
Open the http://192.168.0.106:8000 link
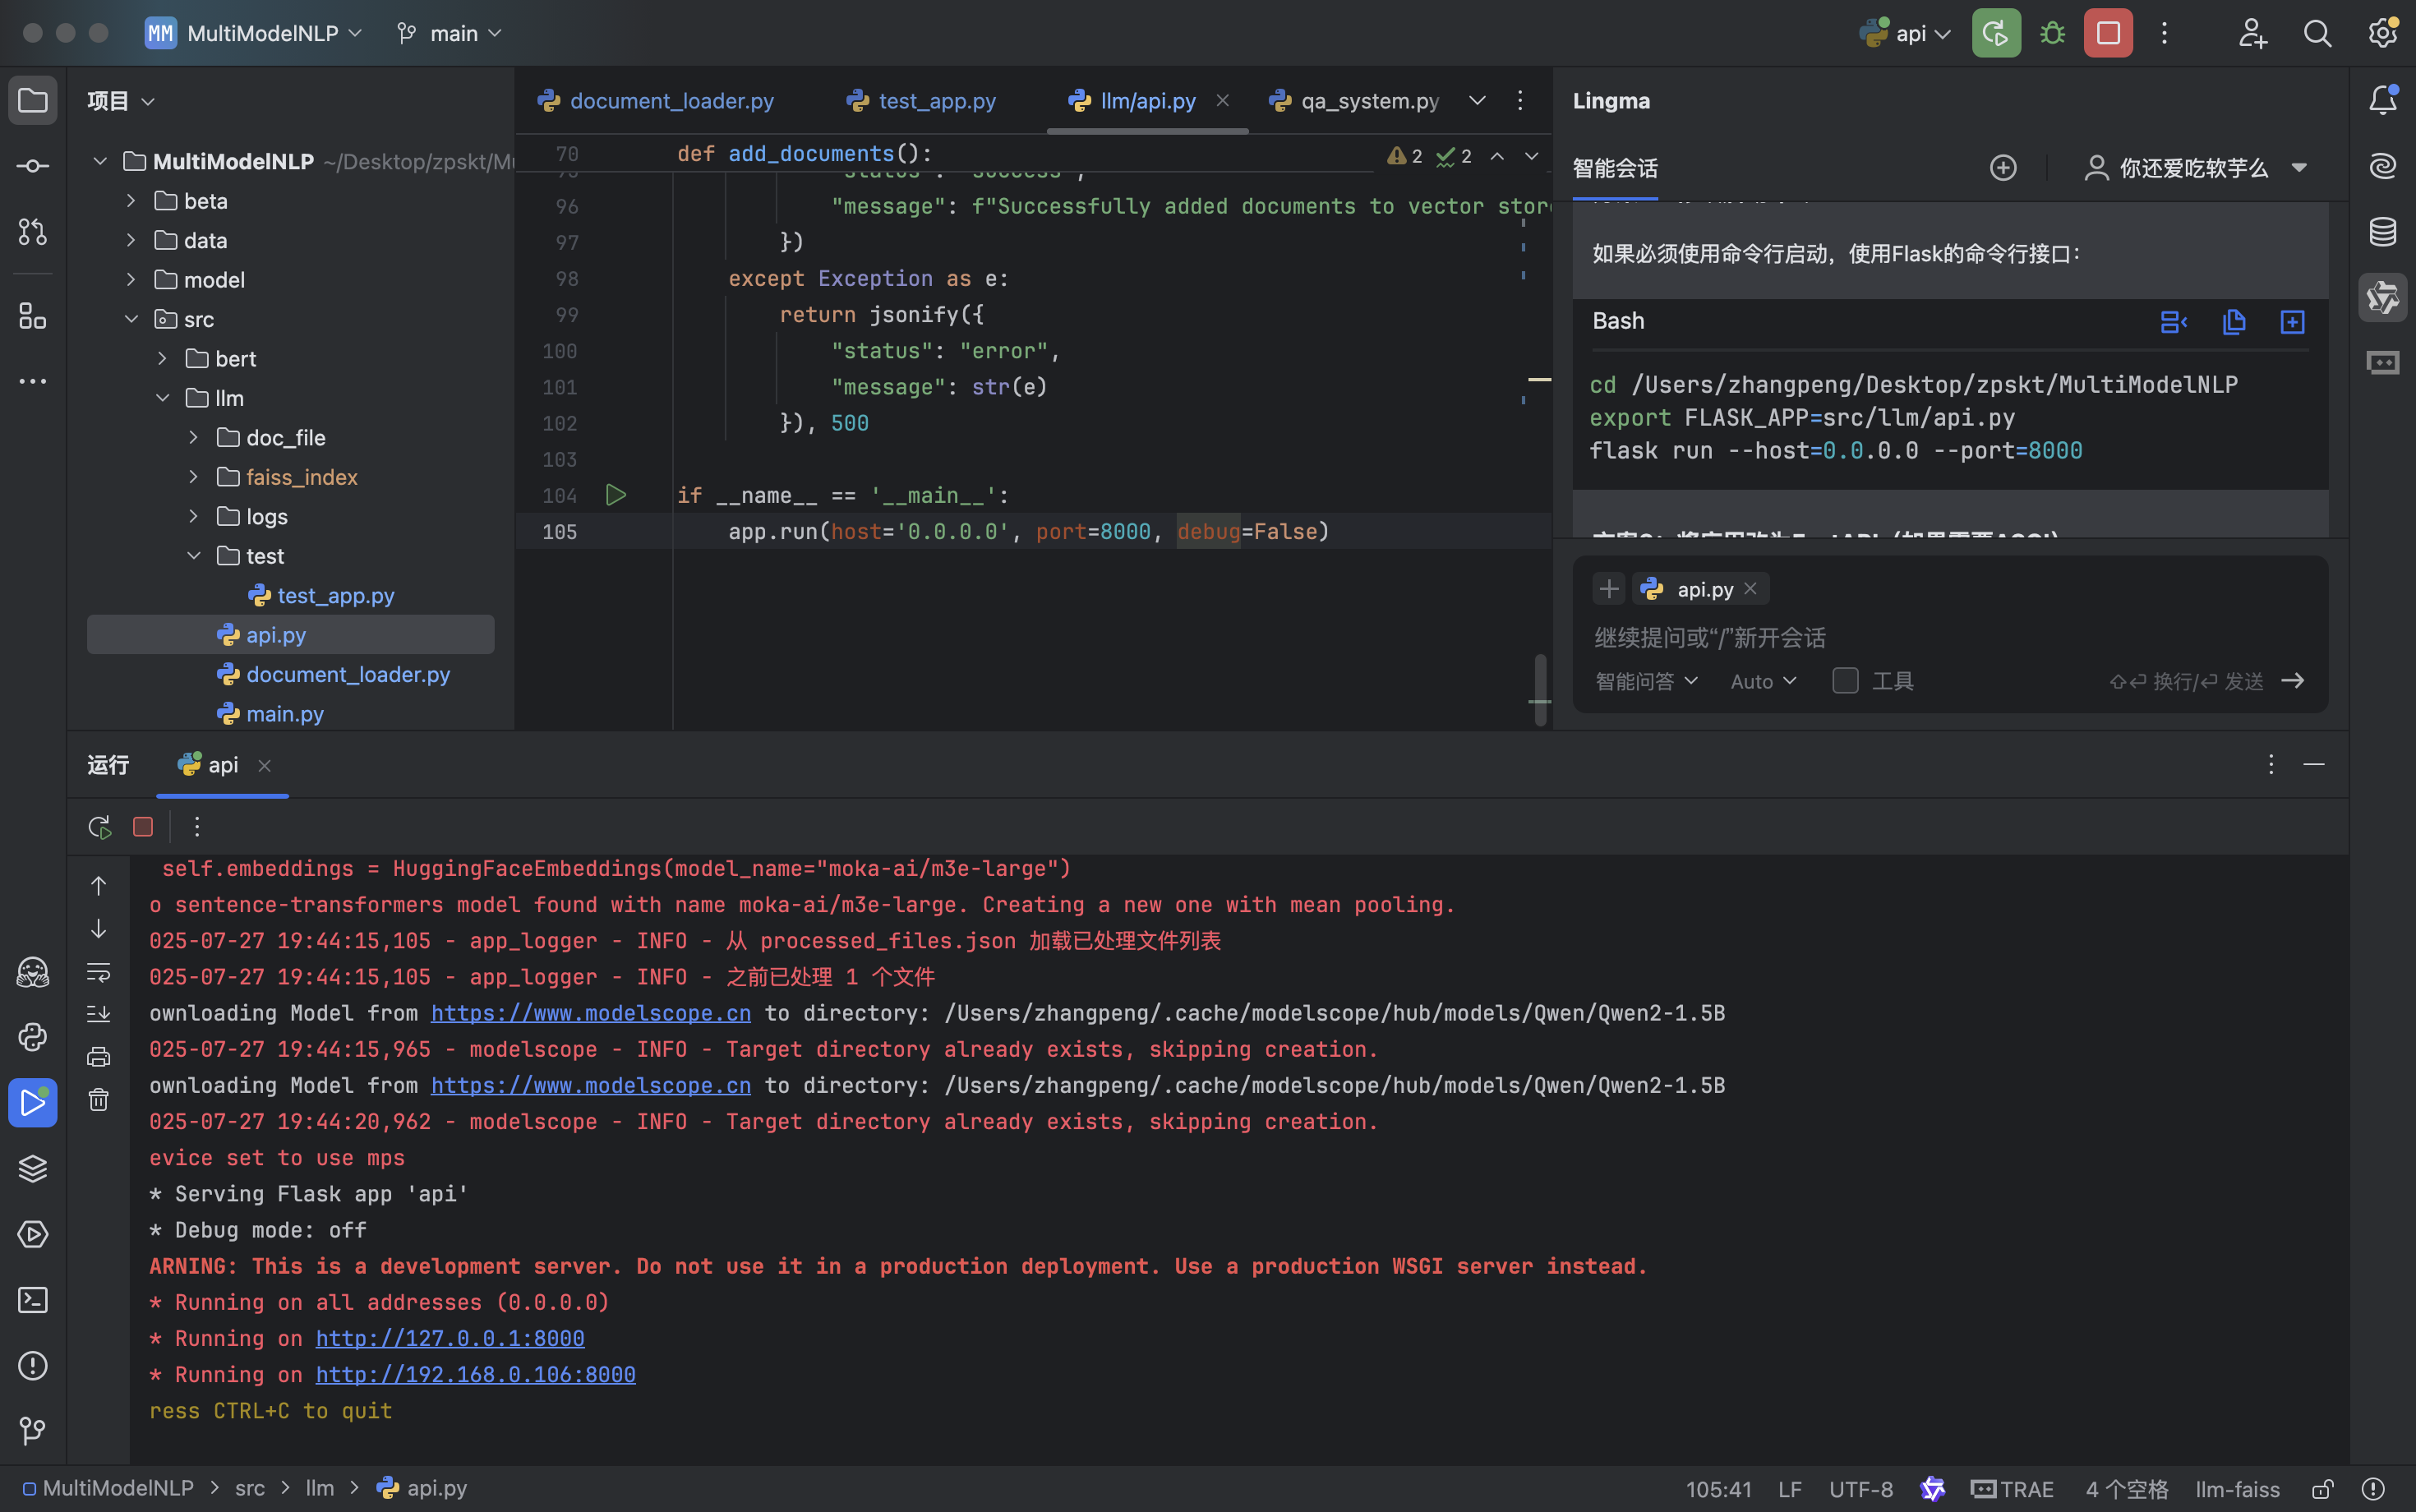pyautogui.click(x=476, y=1374)
